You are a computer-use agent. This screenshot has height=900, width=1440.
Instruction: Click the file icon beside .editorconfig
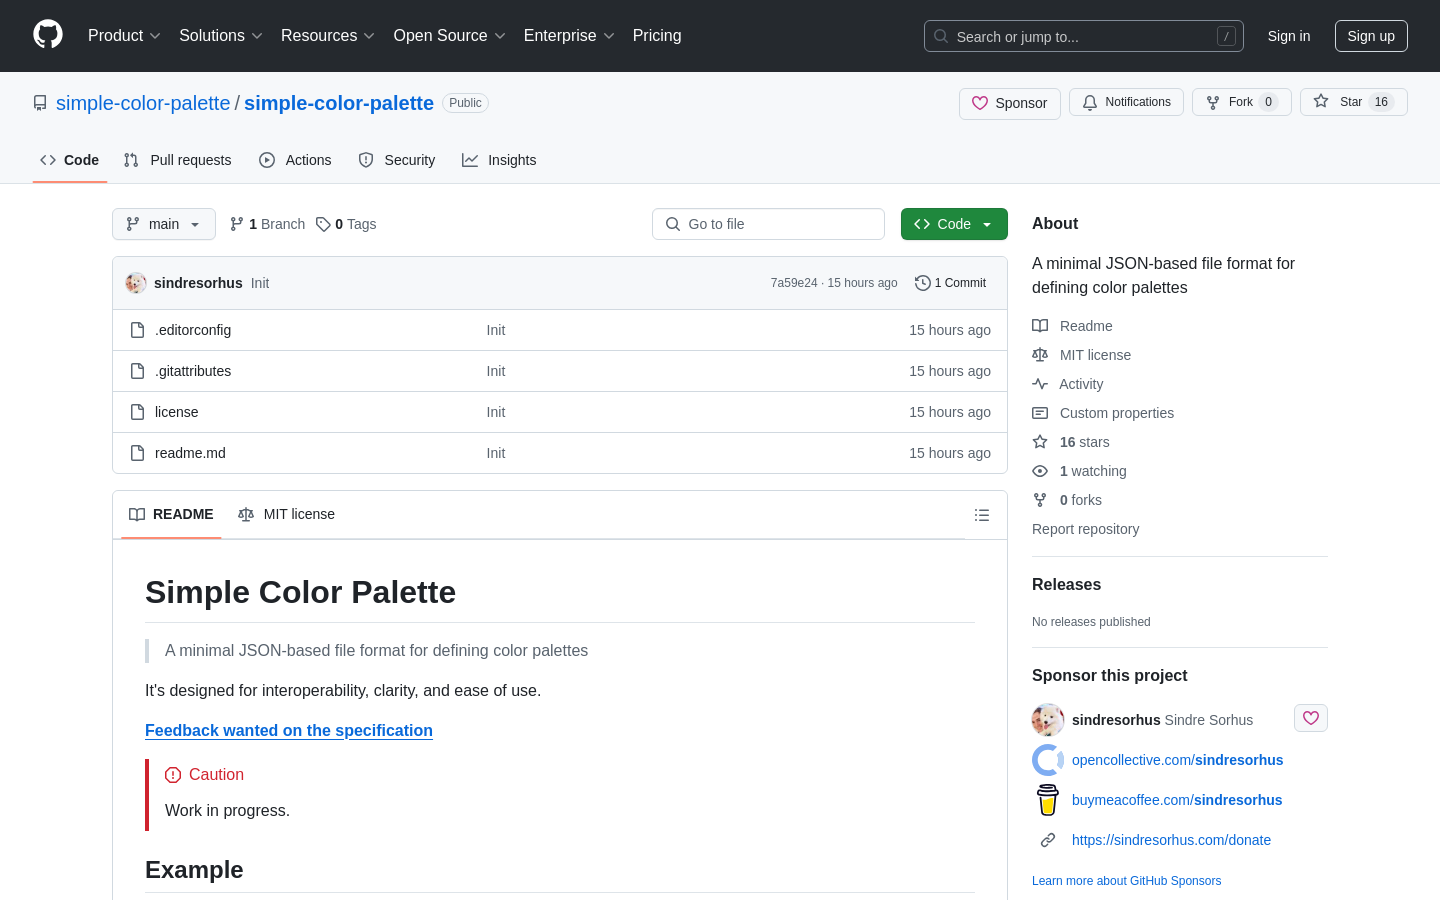138,330
